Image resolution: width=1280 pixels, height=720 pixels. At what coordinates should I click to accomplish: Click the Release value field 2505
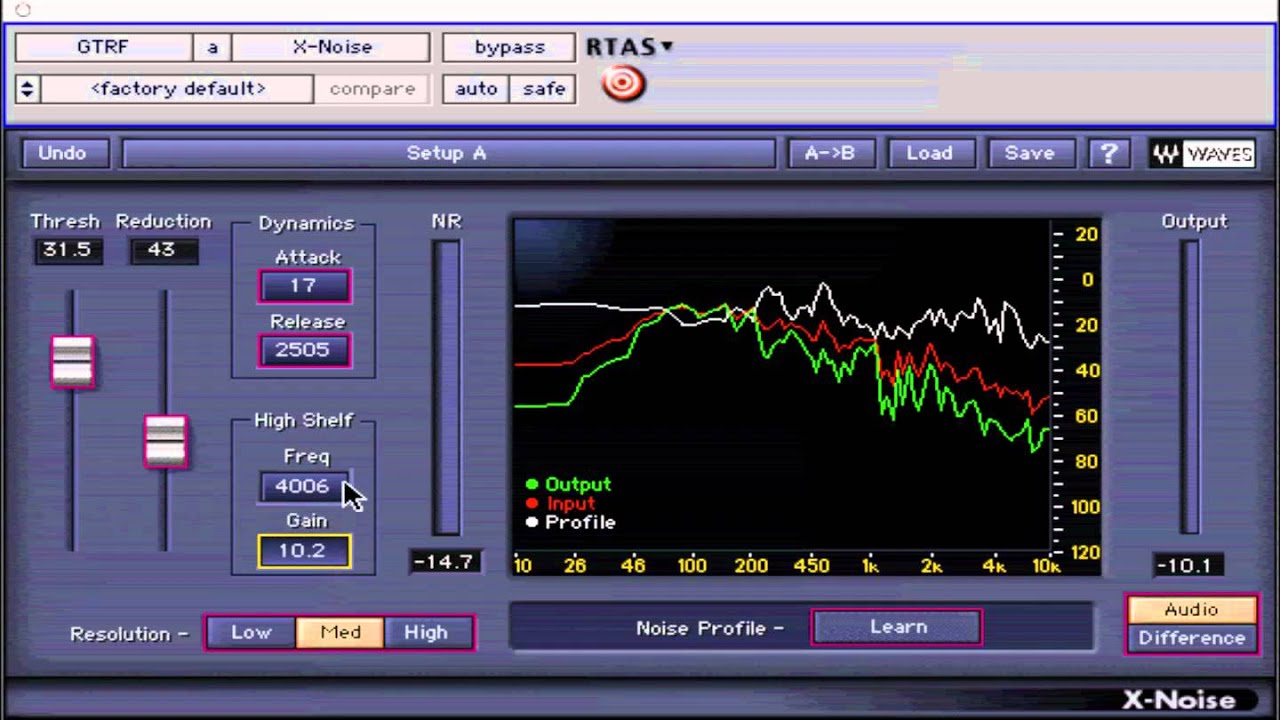304,350
